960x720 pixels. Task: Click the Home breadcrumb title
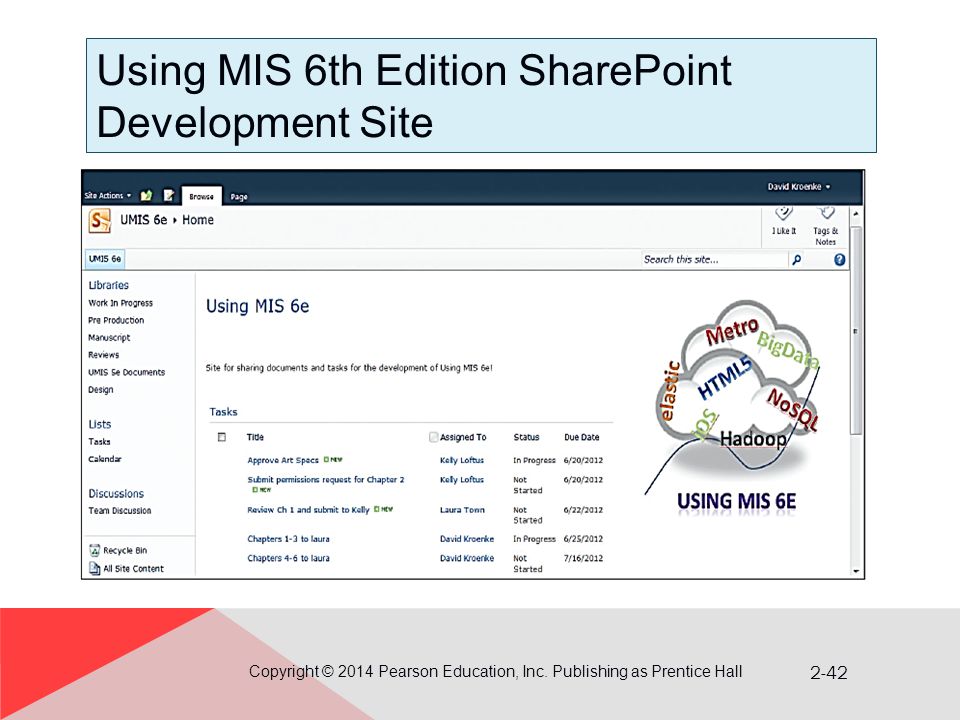pyautogui.click(x=198, y=220)
